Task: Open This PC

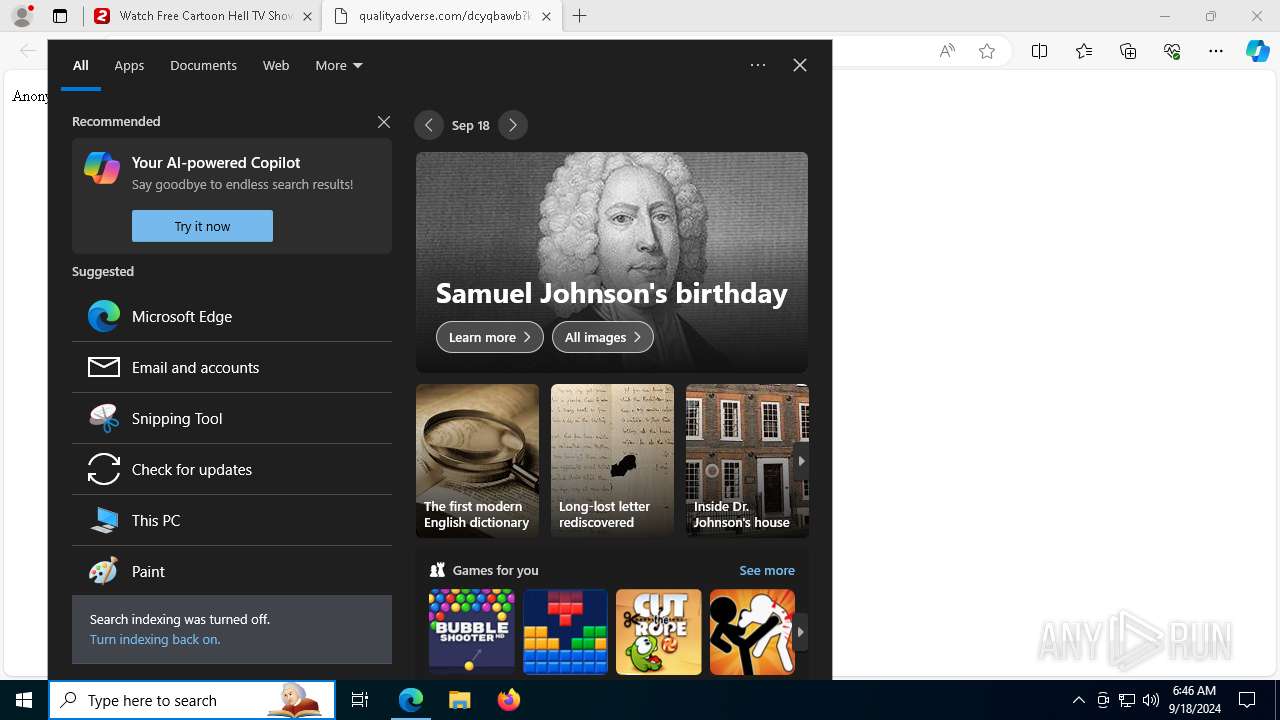Action: 232,520
